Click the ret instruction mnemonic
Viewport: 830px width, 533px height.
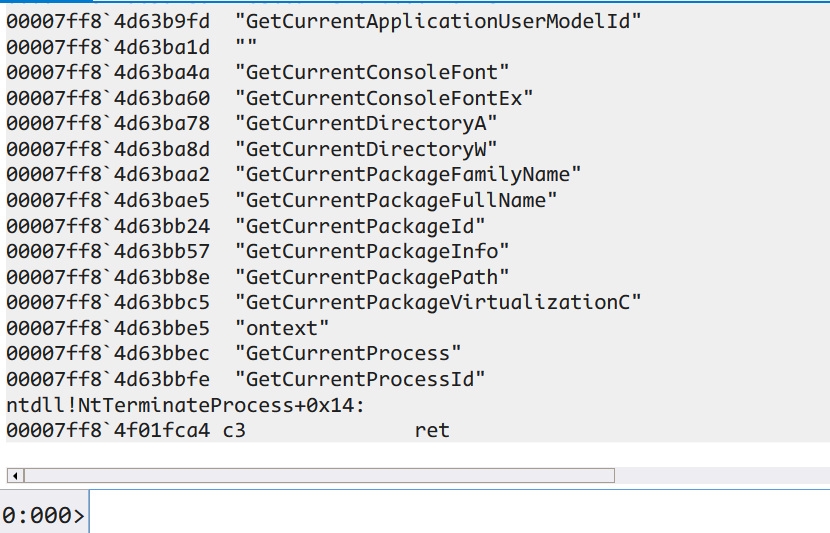pos(432,430)
